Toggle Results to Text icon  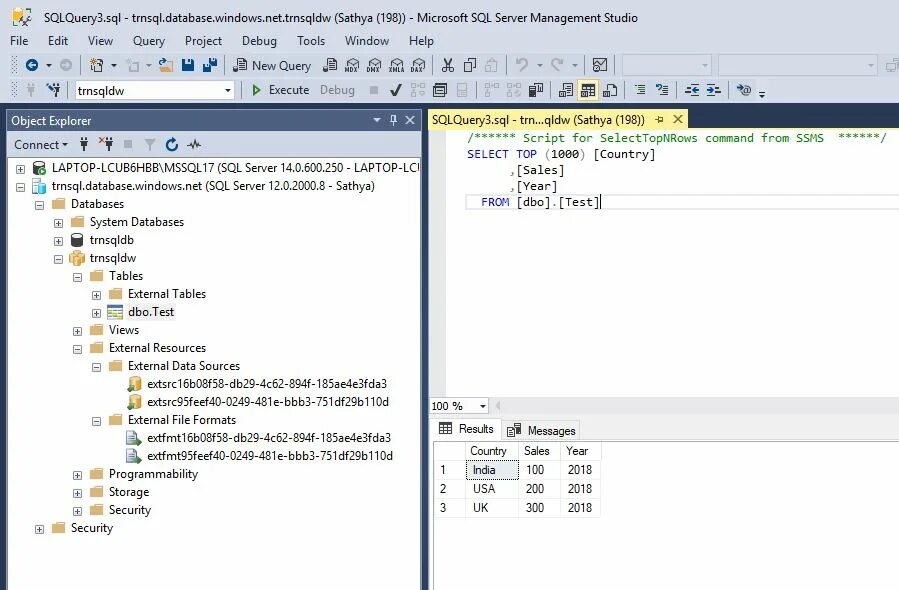tap(566, 90)
